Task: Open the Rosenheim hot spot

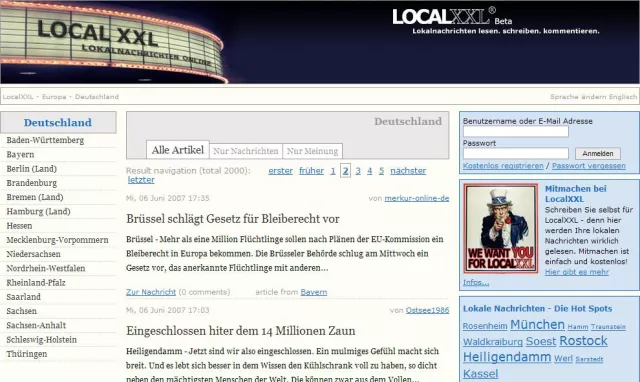Action: click(485, 326)
